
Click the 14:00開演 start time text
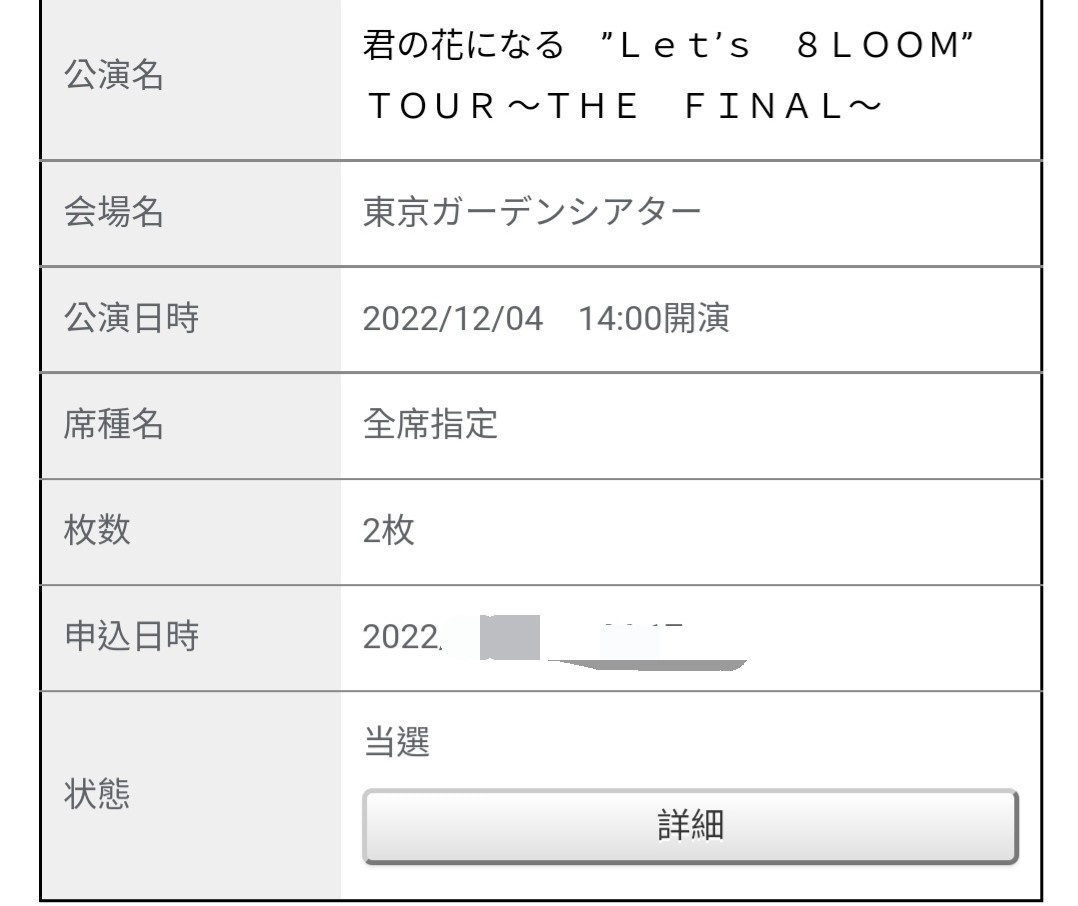[x=654, y=319]
